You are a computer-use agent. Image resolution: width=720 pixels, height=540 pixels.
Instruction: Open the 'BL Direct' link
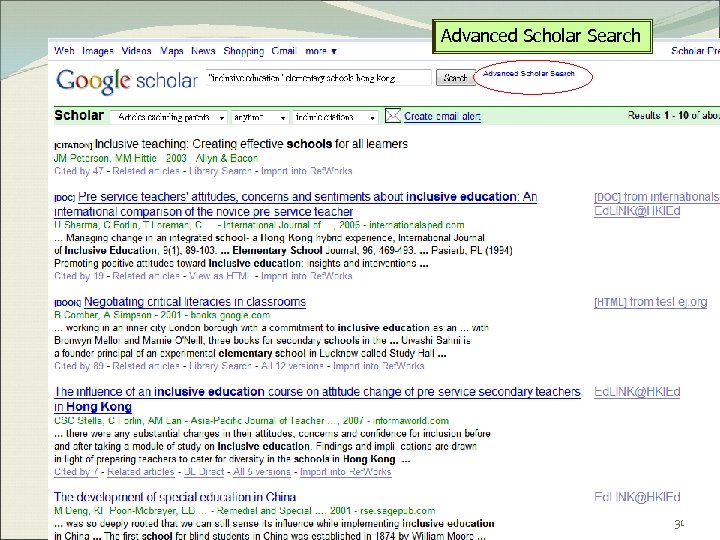204,472
